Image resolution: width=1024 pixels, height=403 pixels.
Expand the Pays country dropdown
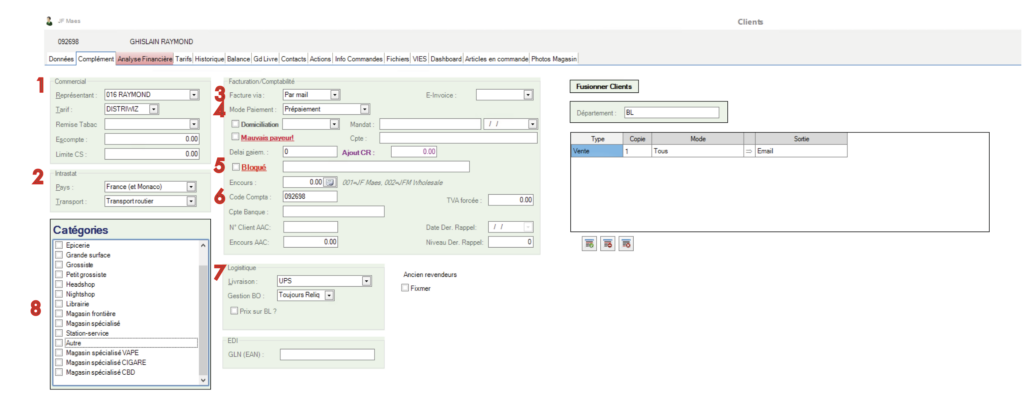click(x=189, y=187)
